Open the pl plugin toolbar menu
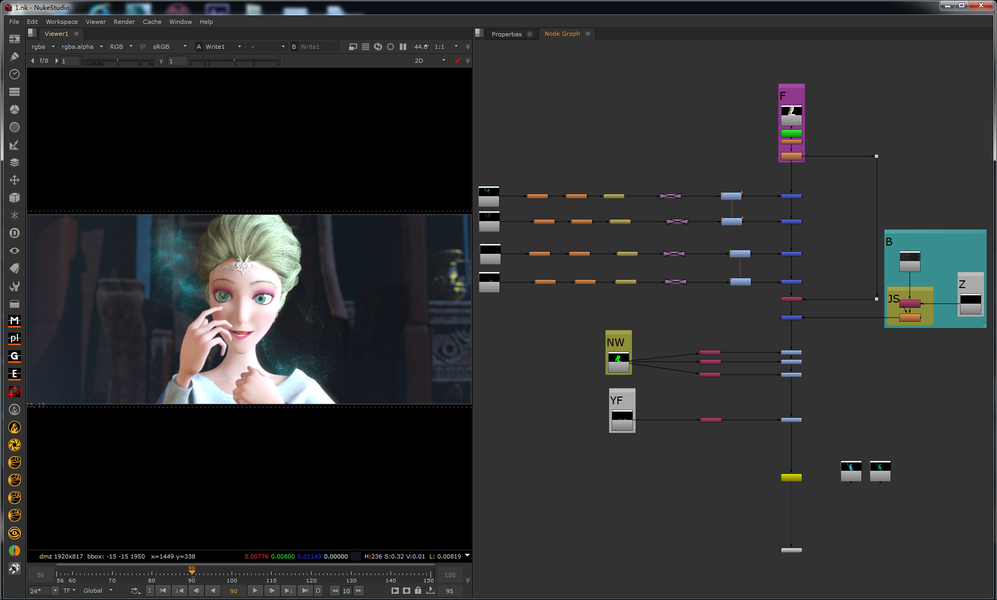 (x=14, y=339)
